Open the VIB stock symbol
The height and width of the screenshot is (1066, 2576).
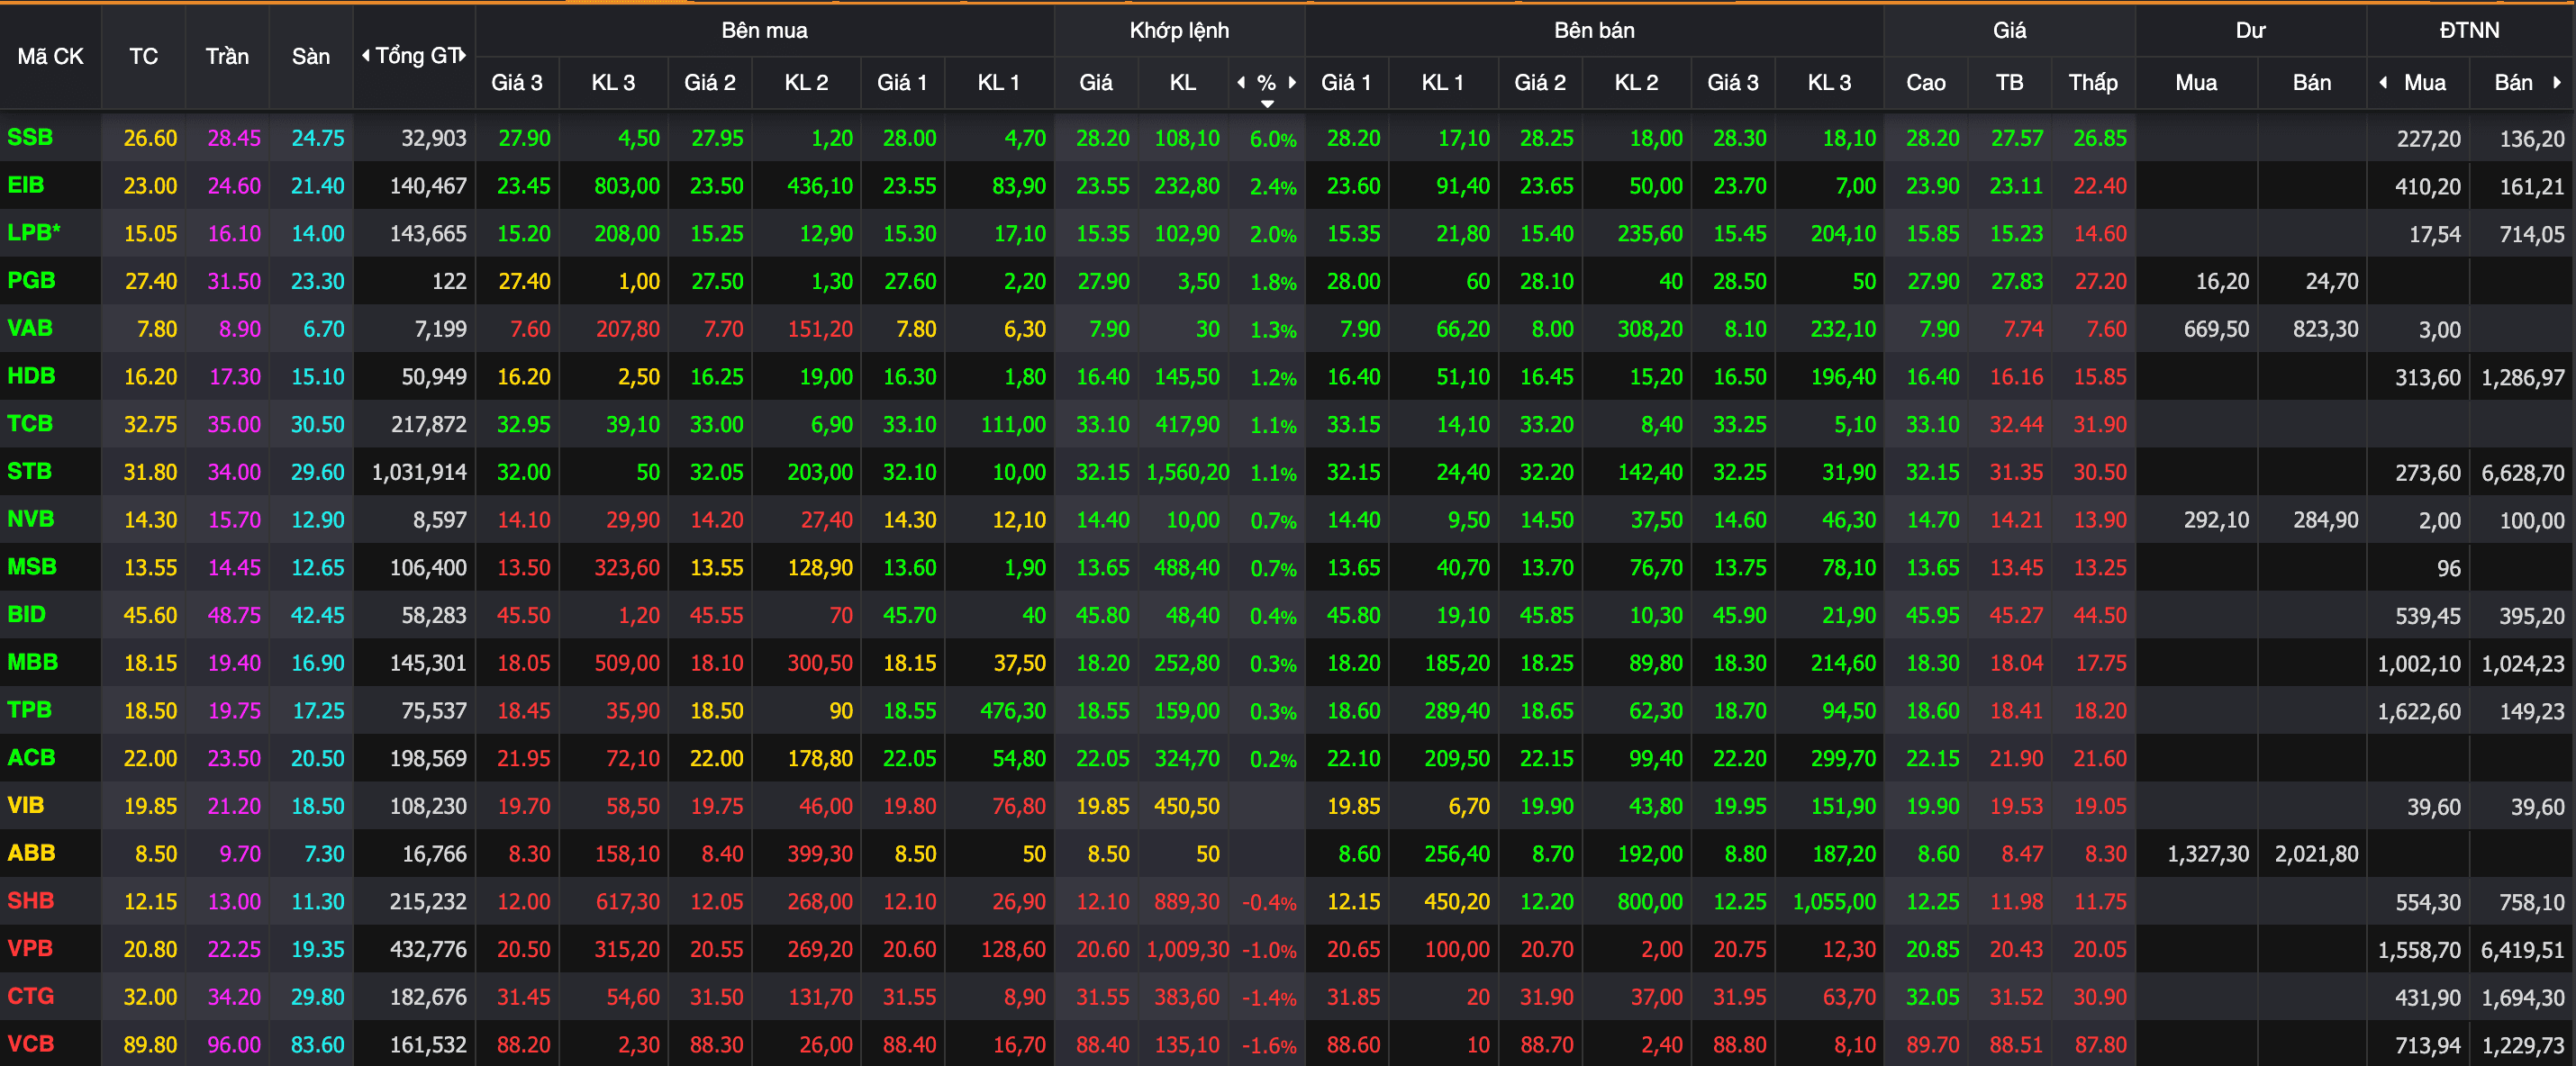[26, 805]
